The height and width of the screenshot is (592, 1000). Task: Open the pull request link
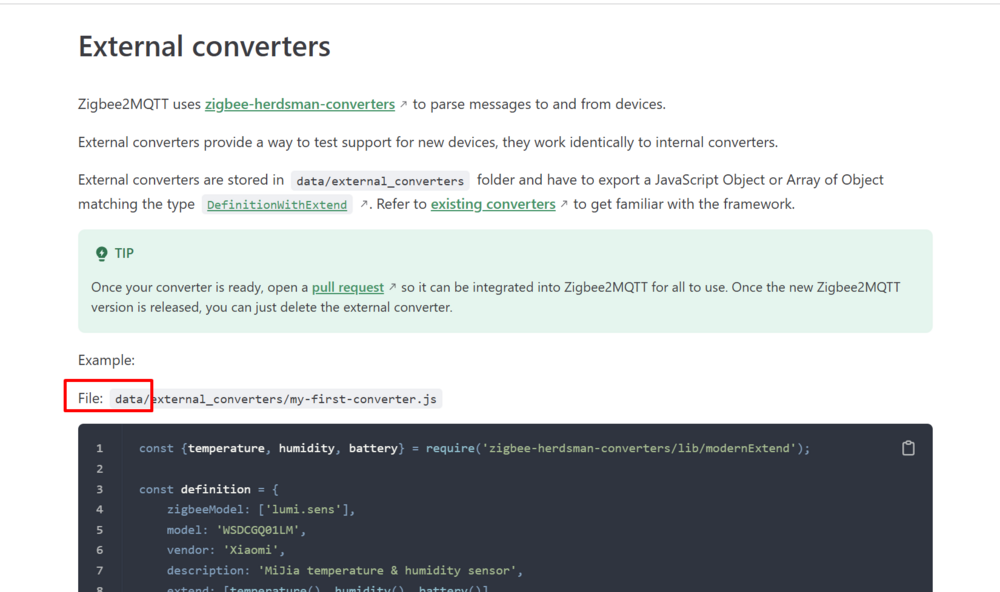point(347,287)
